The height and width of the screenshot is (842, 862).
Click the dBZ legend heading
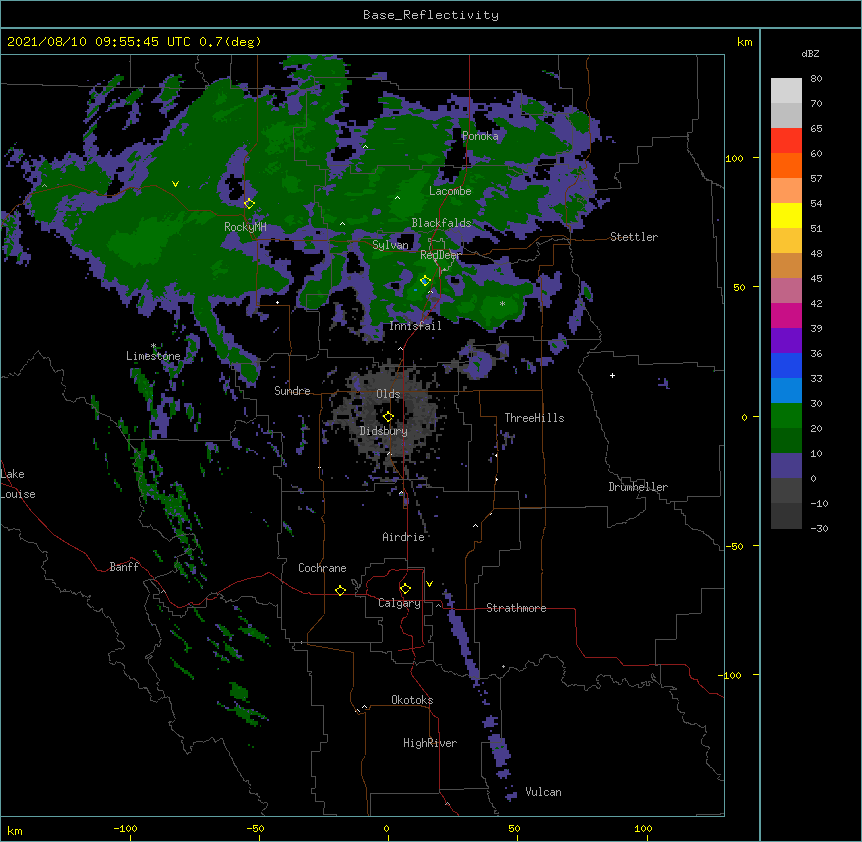pyautogui.click(x=810, y=53)
